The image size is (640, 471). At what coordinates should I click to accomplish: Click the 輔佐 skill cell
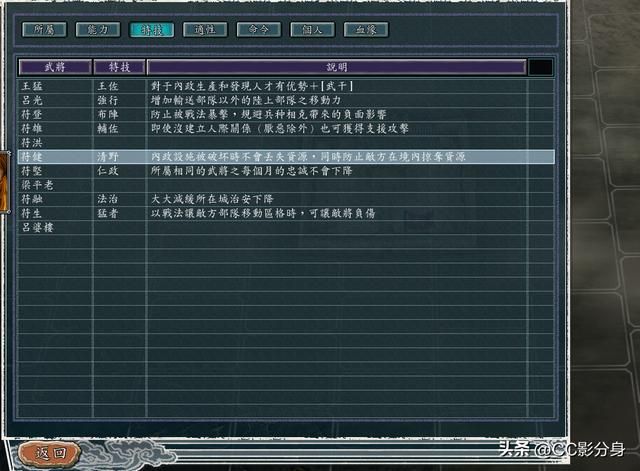point(108,129)
